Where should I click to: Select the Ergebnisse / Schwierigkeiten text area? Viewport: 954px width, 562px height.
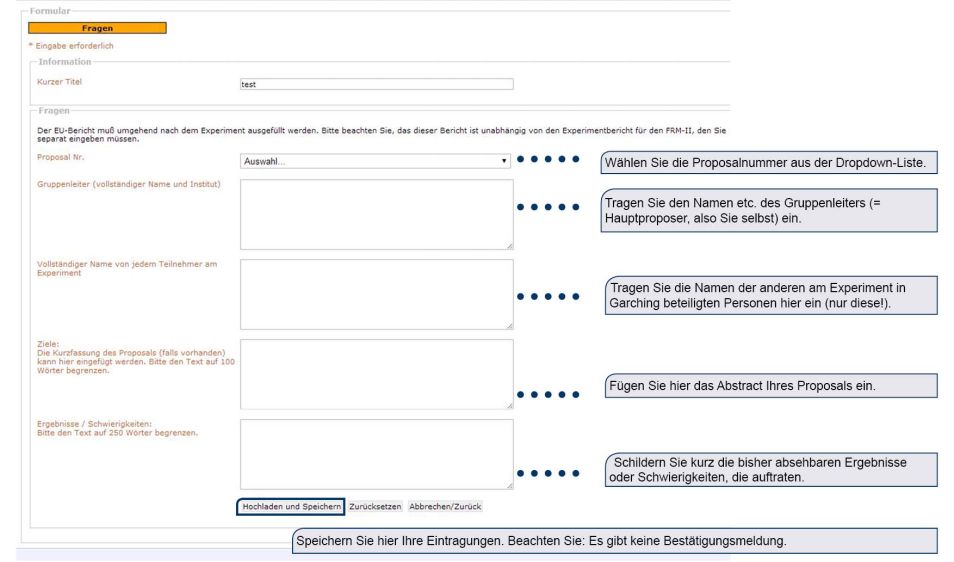pos(377,454)
